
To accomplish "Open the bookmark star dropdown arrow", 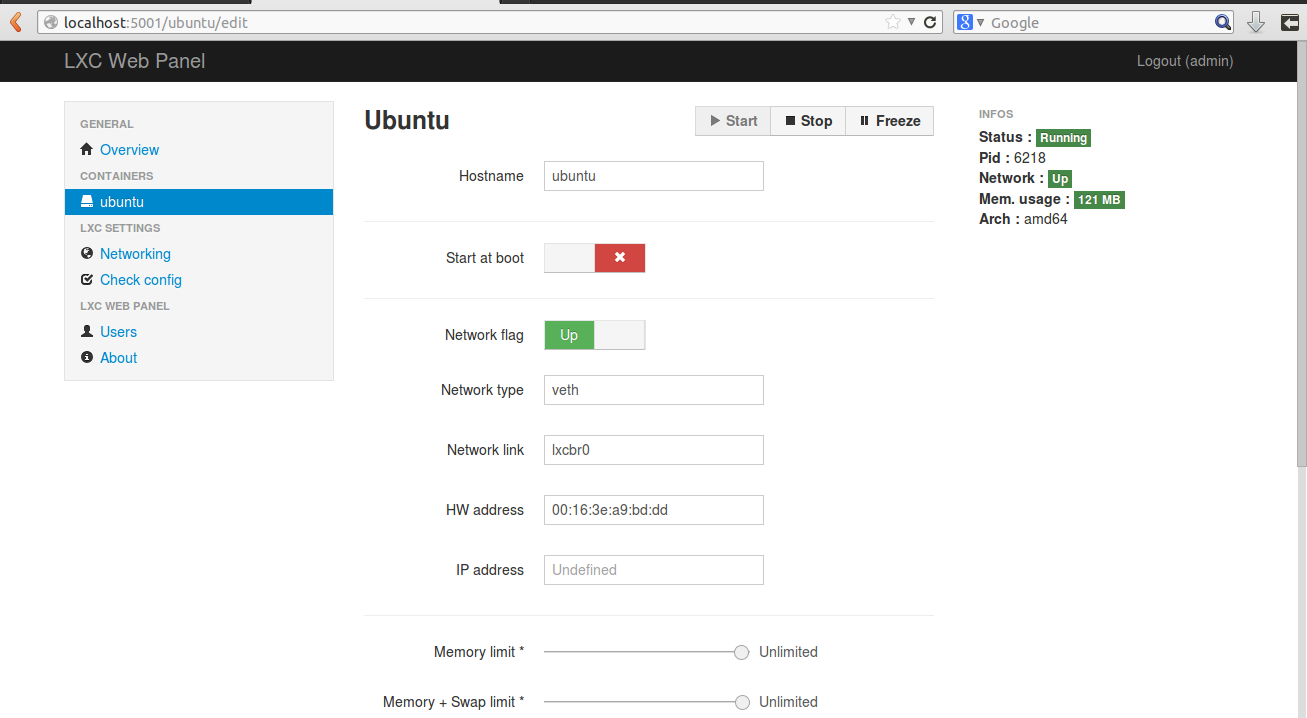I will coord(911,22).
